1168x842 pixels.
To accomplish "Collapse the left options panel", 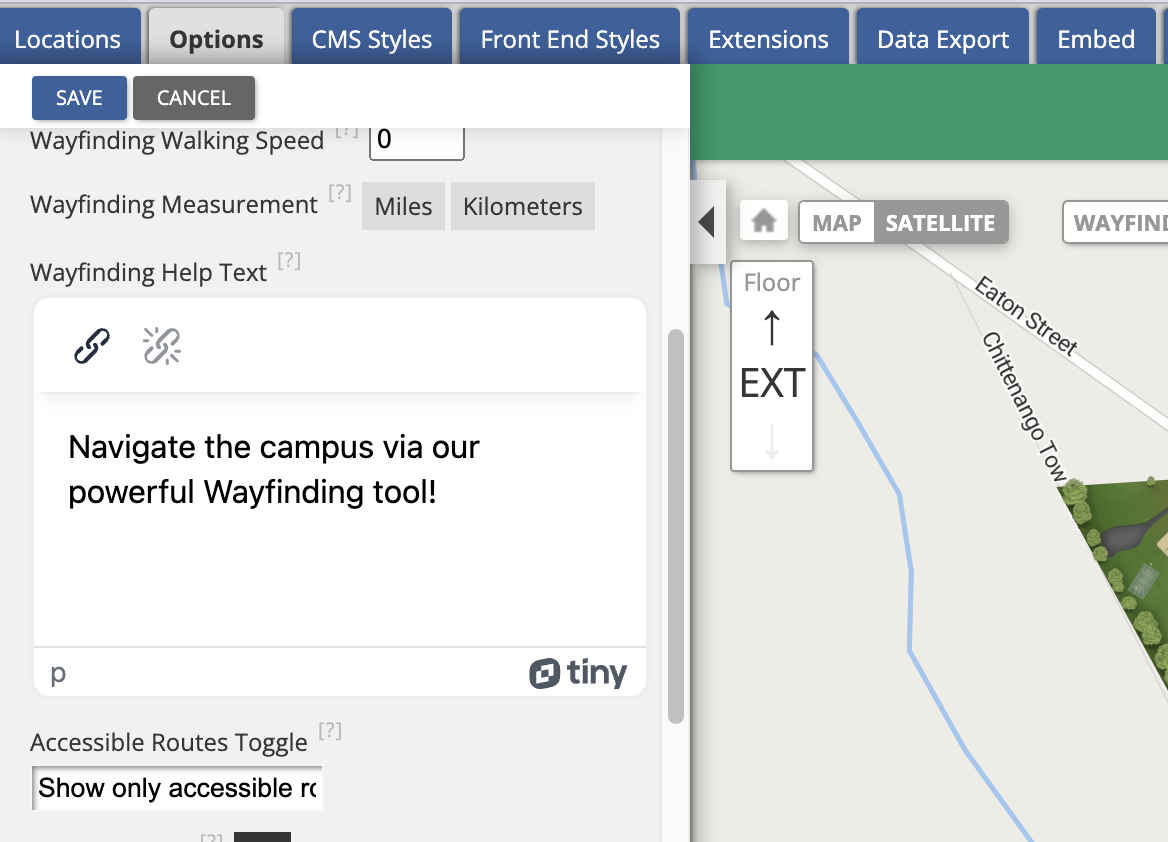I will [x=707, y=221].
